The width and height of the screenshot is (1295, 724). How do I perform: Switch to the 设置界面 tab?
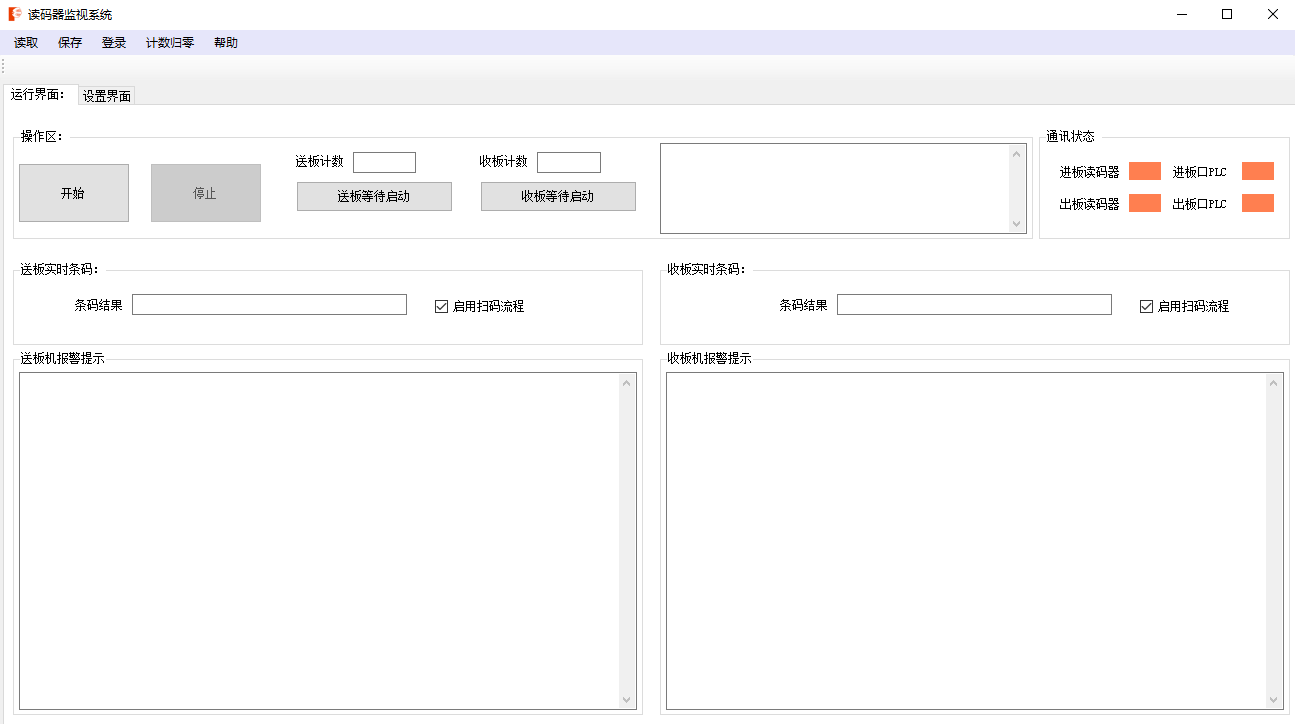point(107,96)
